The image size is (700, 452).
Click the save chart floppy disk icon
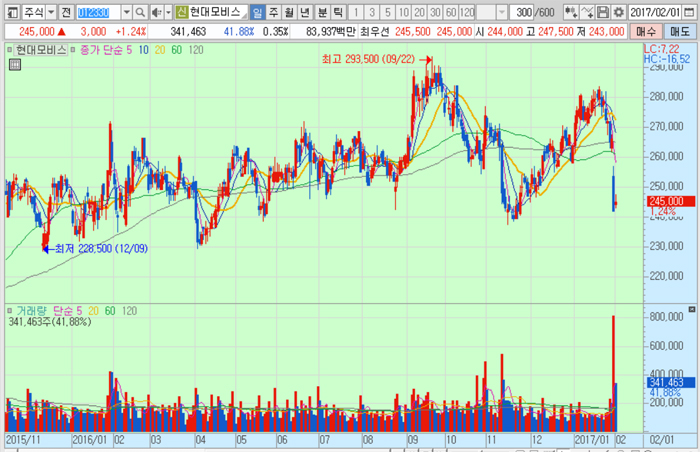(603, 12)
